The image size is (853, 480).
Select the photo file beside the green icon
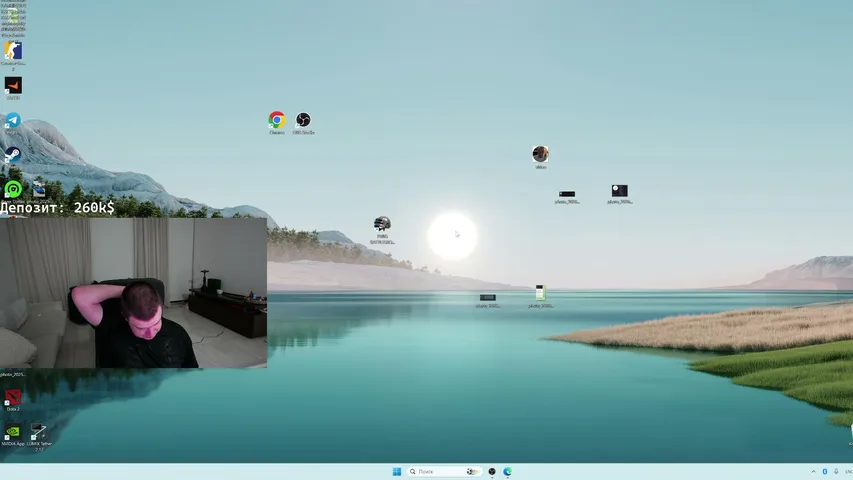click(39, 189)
